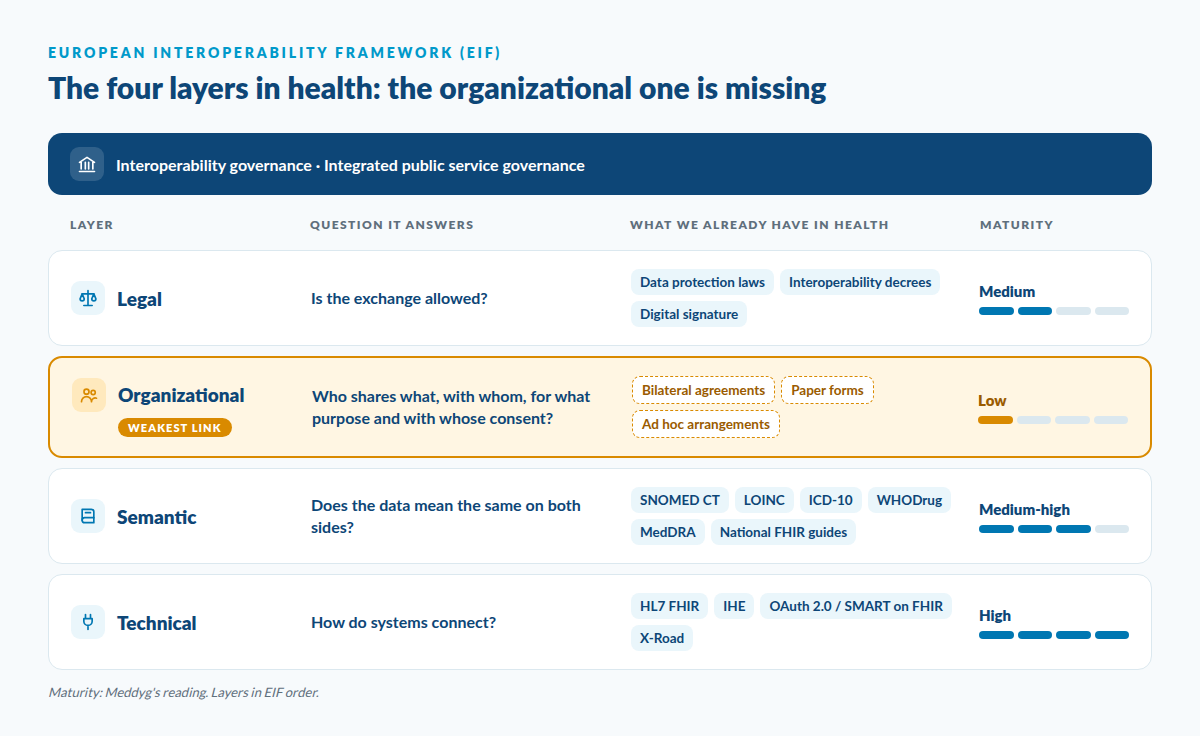Image resolution: width=1200 pixels, height=736 pixels.
Task: Click the IHE tag
Action: tap(734, 606)
